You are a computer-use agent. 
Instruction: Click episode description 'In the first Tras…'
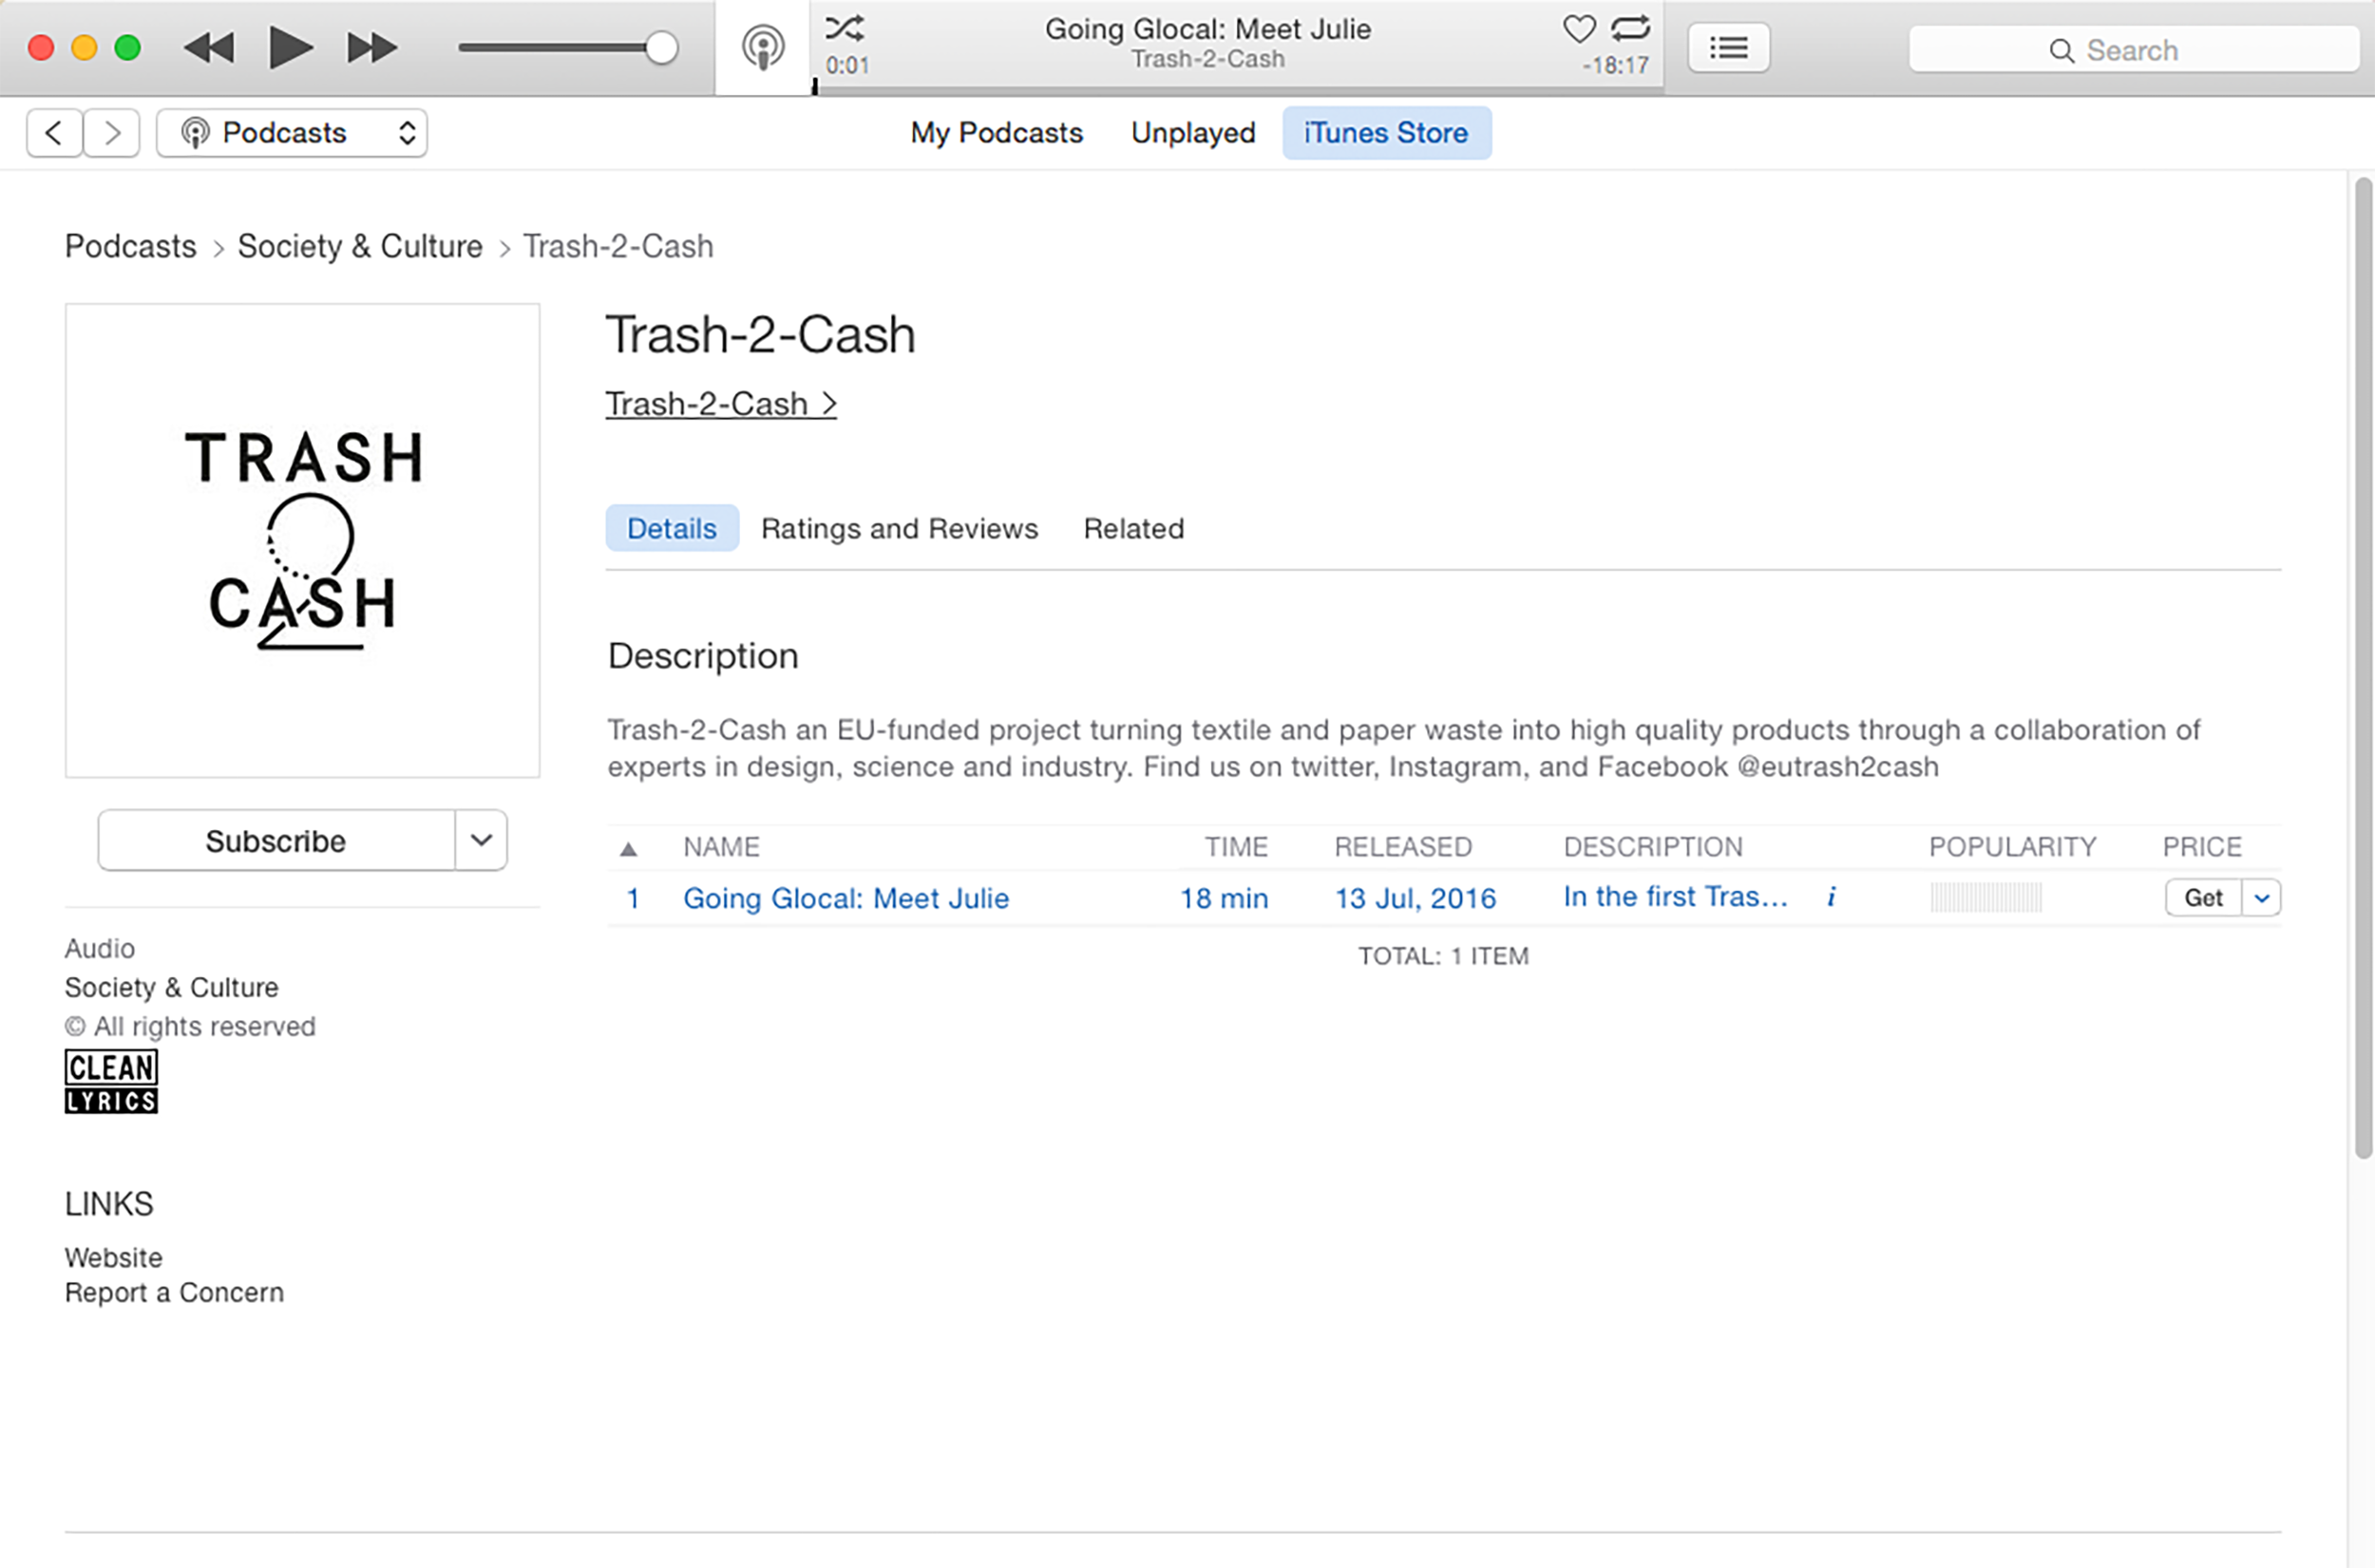pyautogui.click(x=1675, y=896)
